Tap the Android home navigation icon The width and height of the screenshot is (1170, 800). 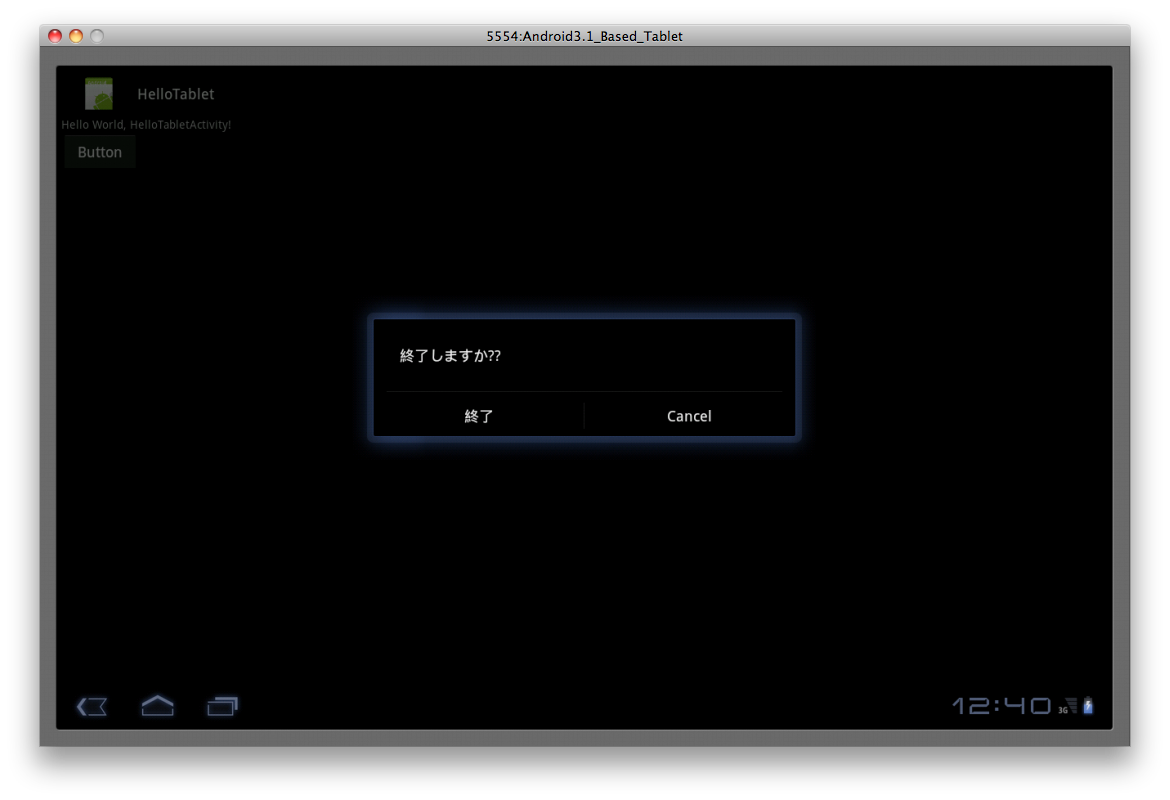tap(157, 705)
